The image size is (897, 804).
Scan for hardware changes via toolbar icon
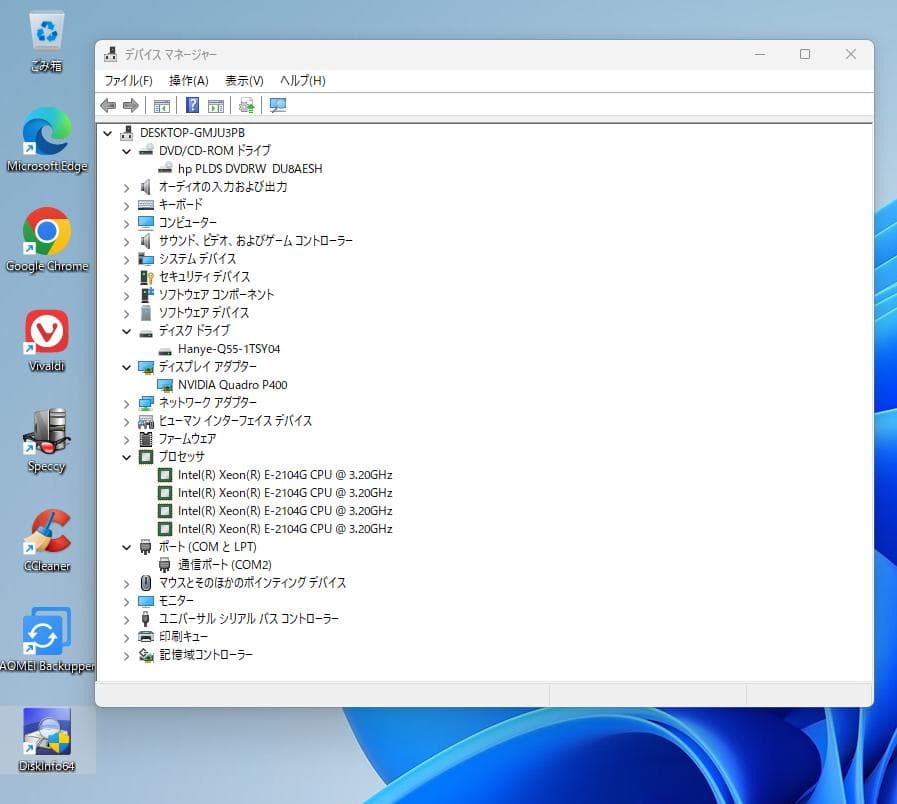pyautogui.click(x=276, y=105)
